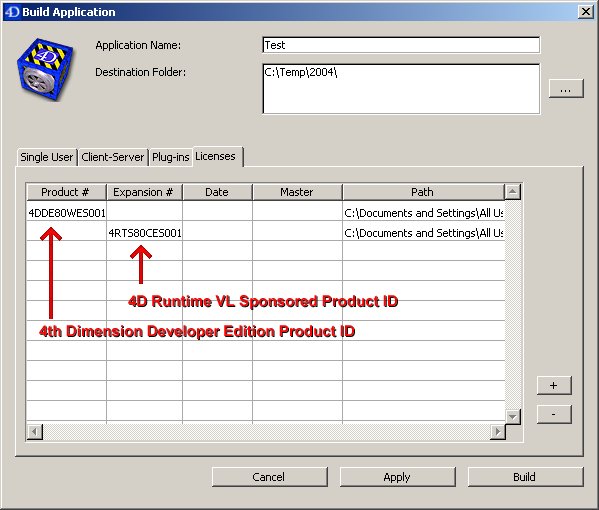Click the Date column header
The width and height of the screenshot is (599, 510).
point(217,192)
